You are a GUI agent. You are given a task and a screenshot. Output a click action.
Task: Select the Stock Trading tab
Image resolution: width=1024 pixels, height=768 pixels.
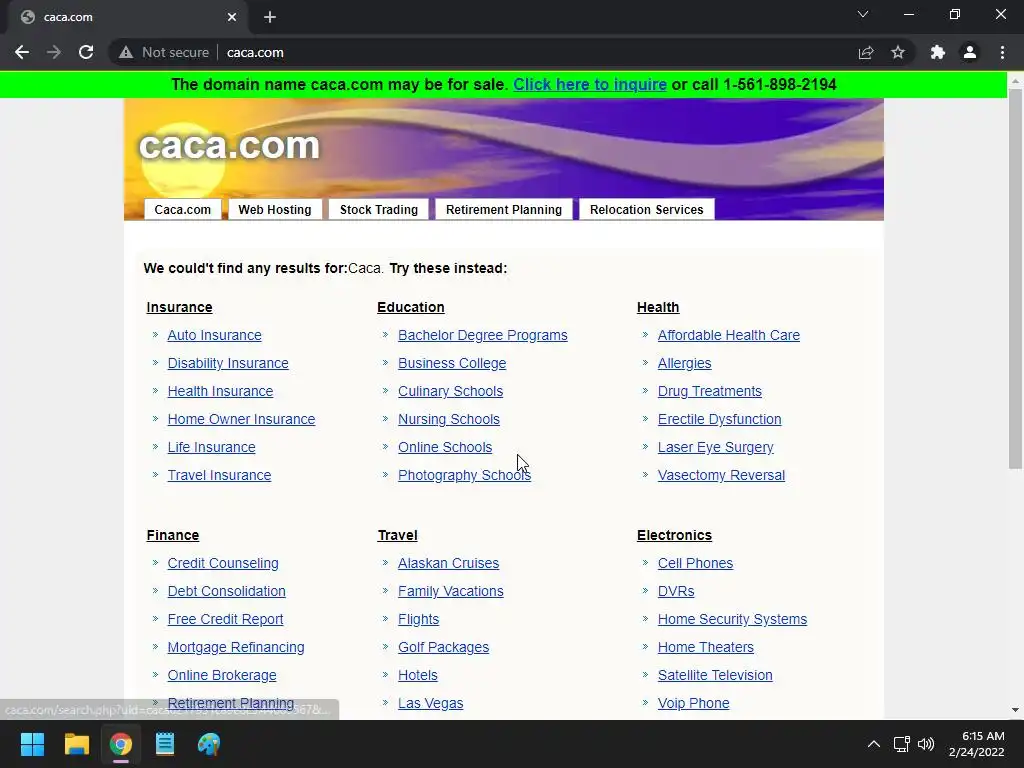379,210
